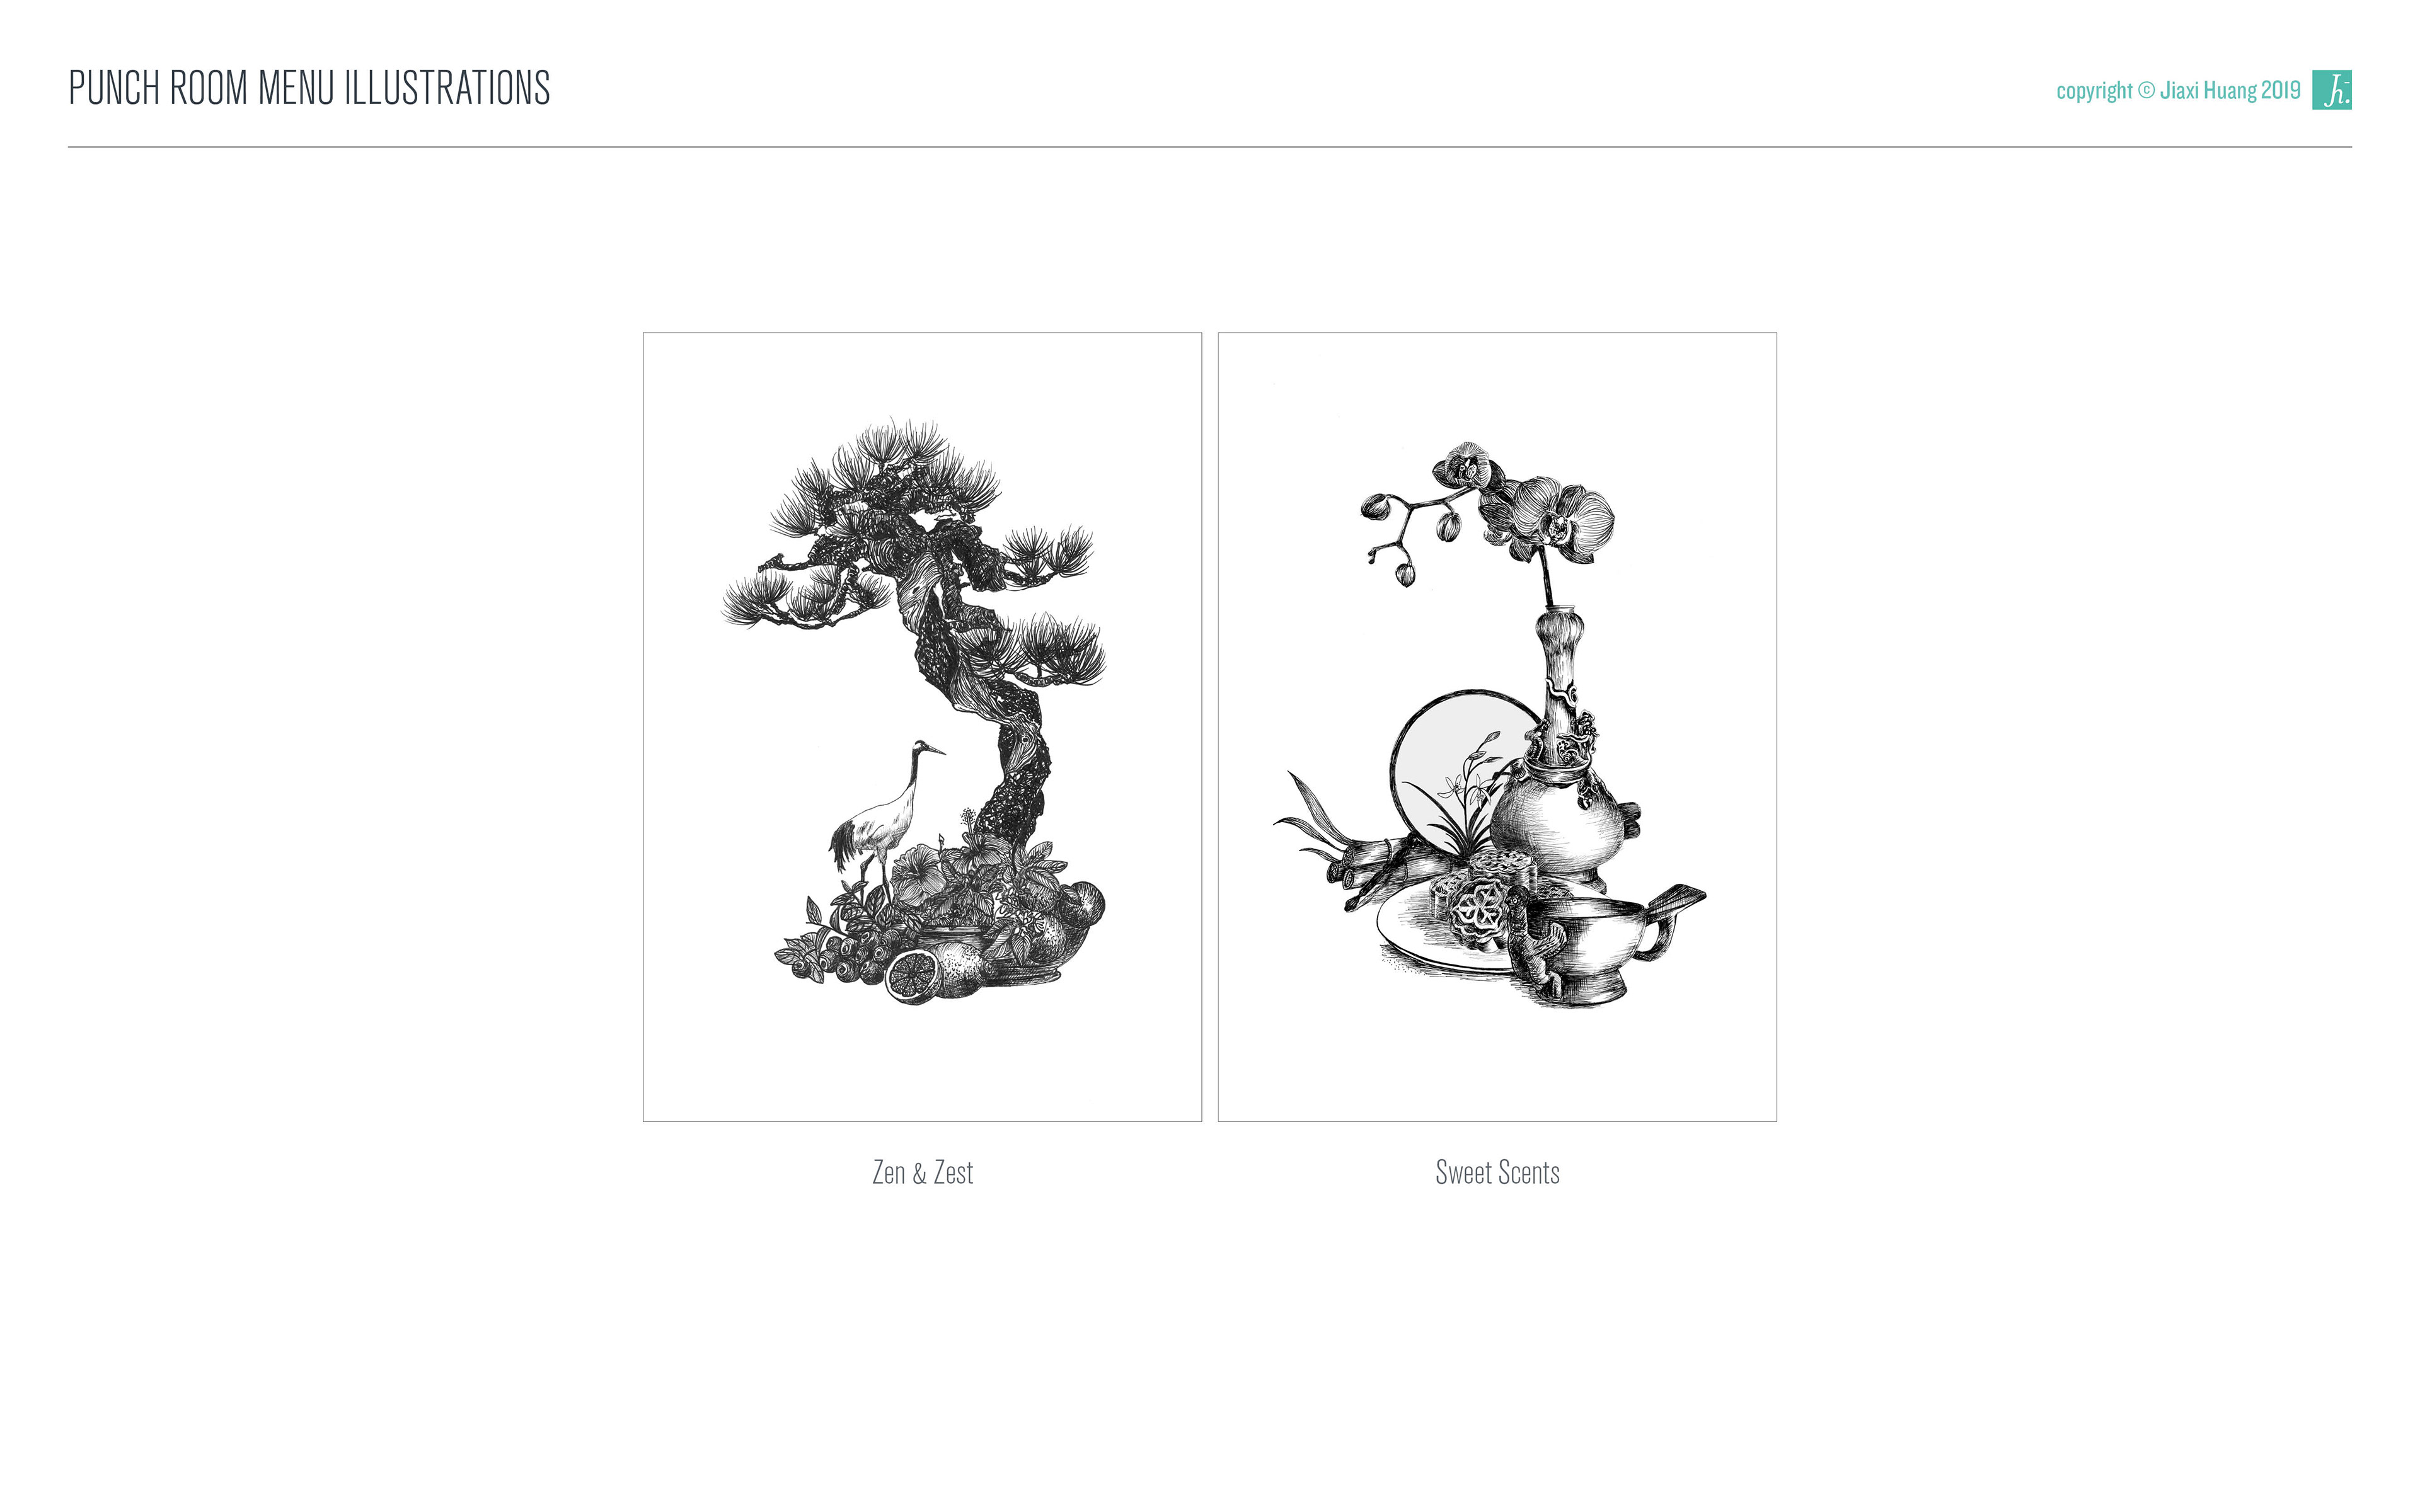Open the Sweet Scents illustration
The width and height of the screenshot is (2420, 1512).
coord(1497,727)
